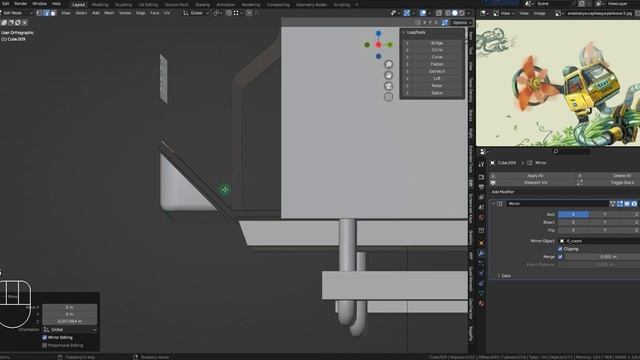This screenshot has height=360, width=640.
Task: Open the Particles properties tab icon
Action: 482,263
